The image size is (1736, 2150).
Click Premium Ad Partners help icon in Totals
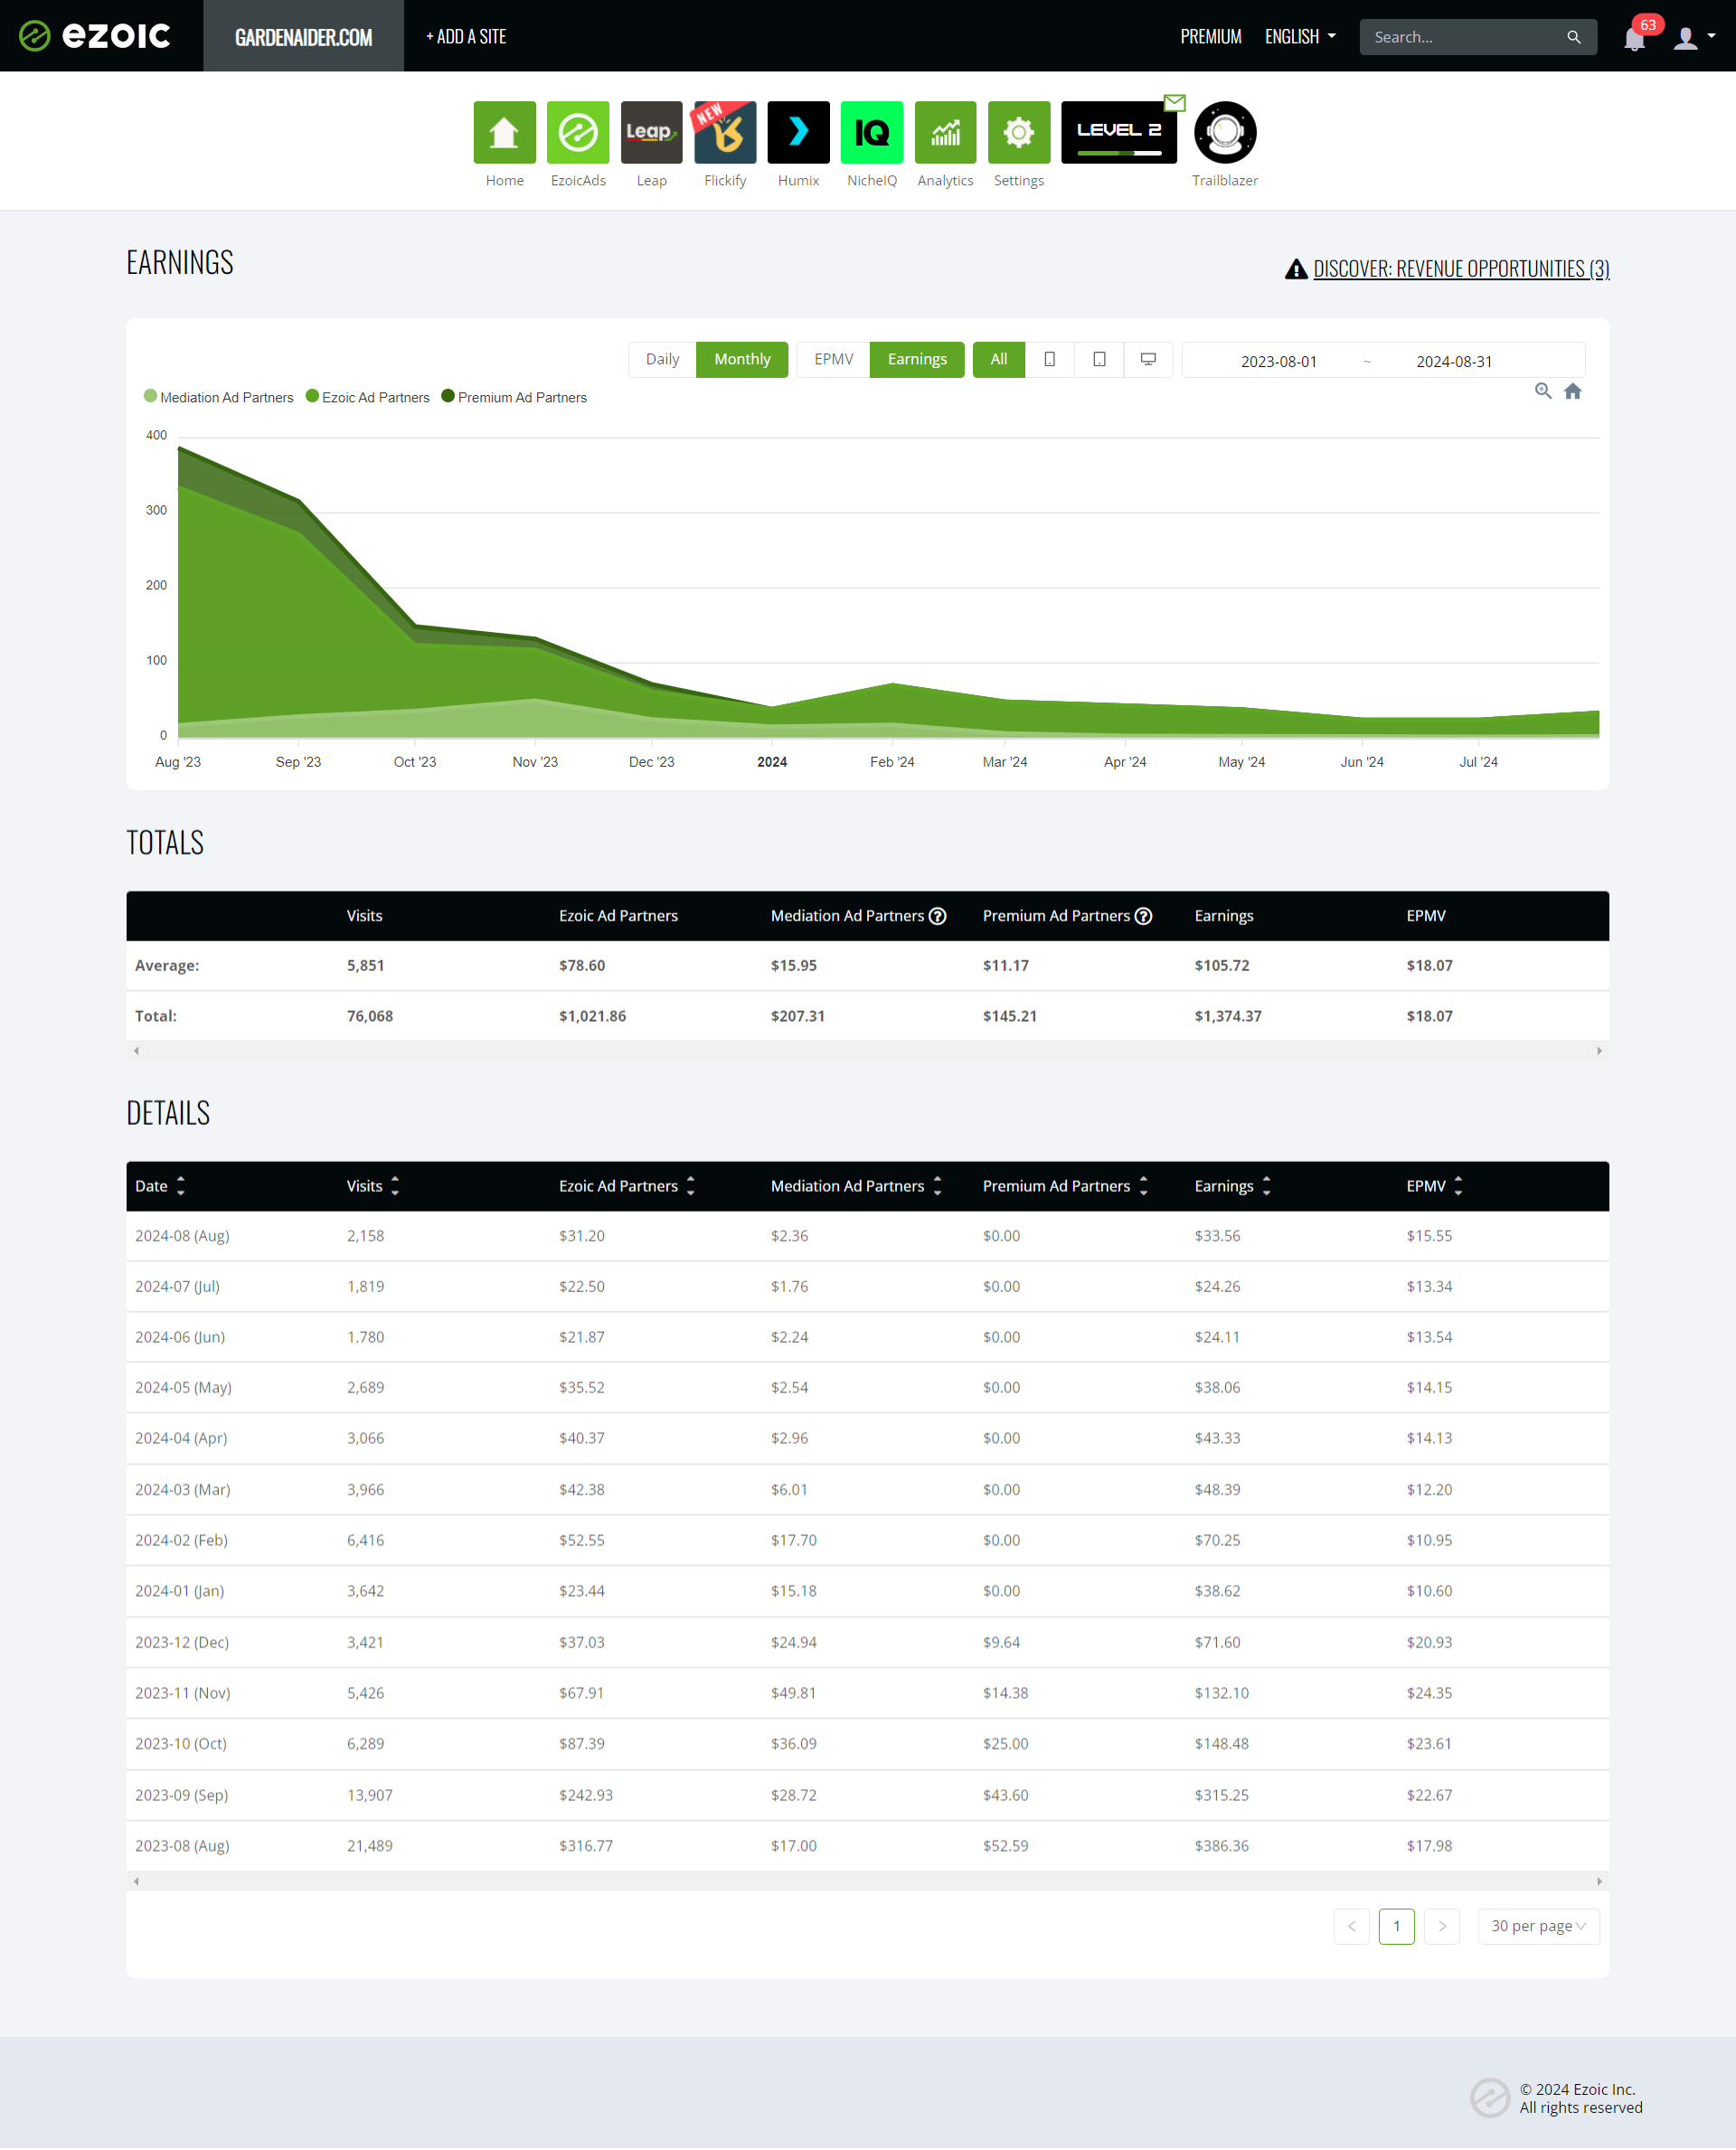1143,916
